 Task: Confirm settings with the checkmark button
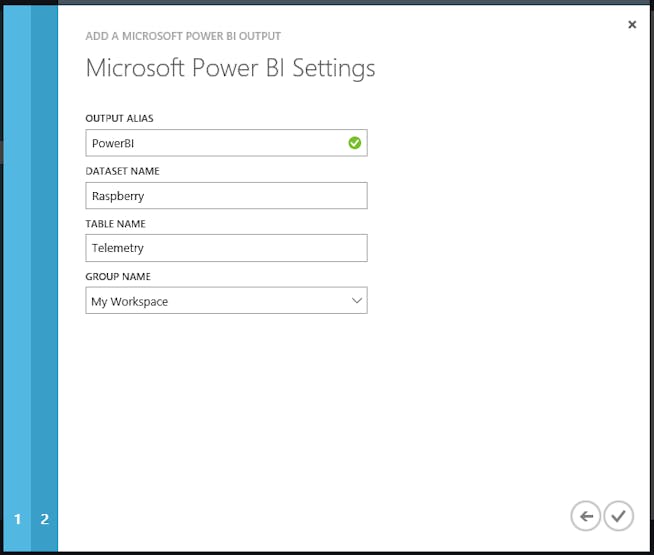coord(619,516)
